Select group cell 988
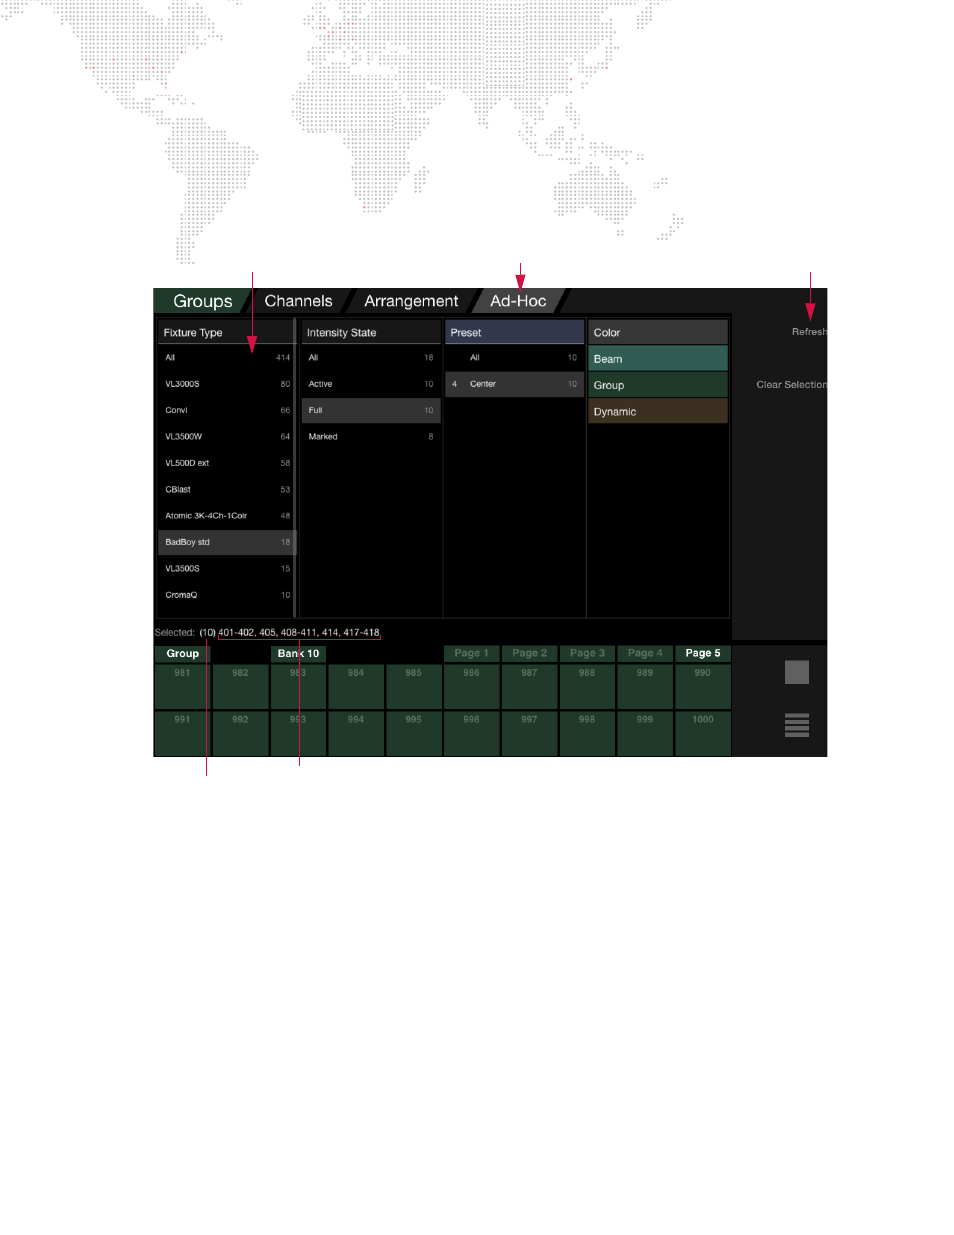Viewport: 954px width, 1235px height. coord(587,686)
